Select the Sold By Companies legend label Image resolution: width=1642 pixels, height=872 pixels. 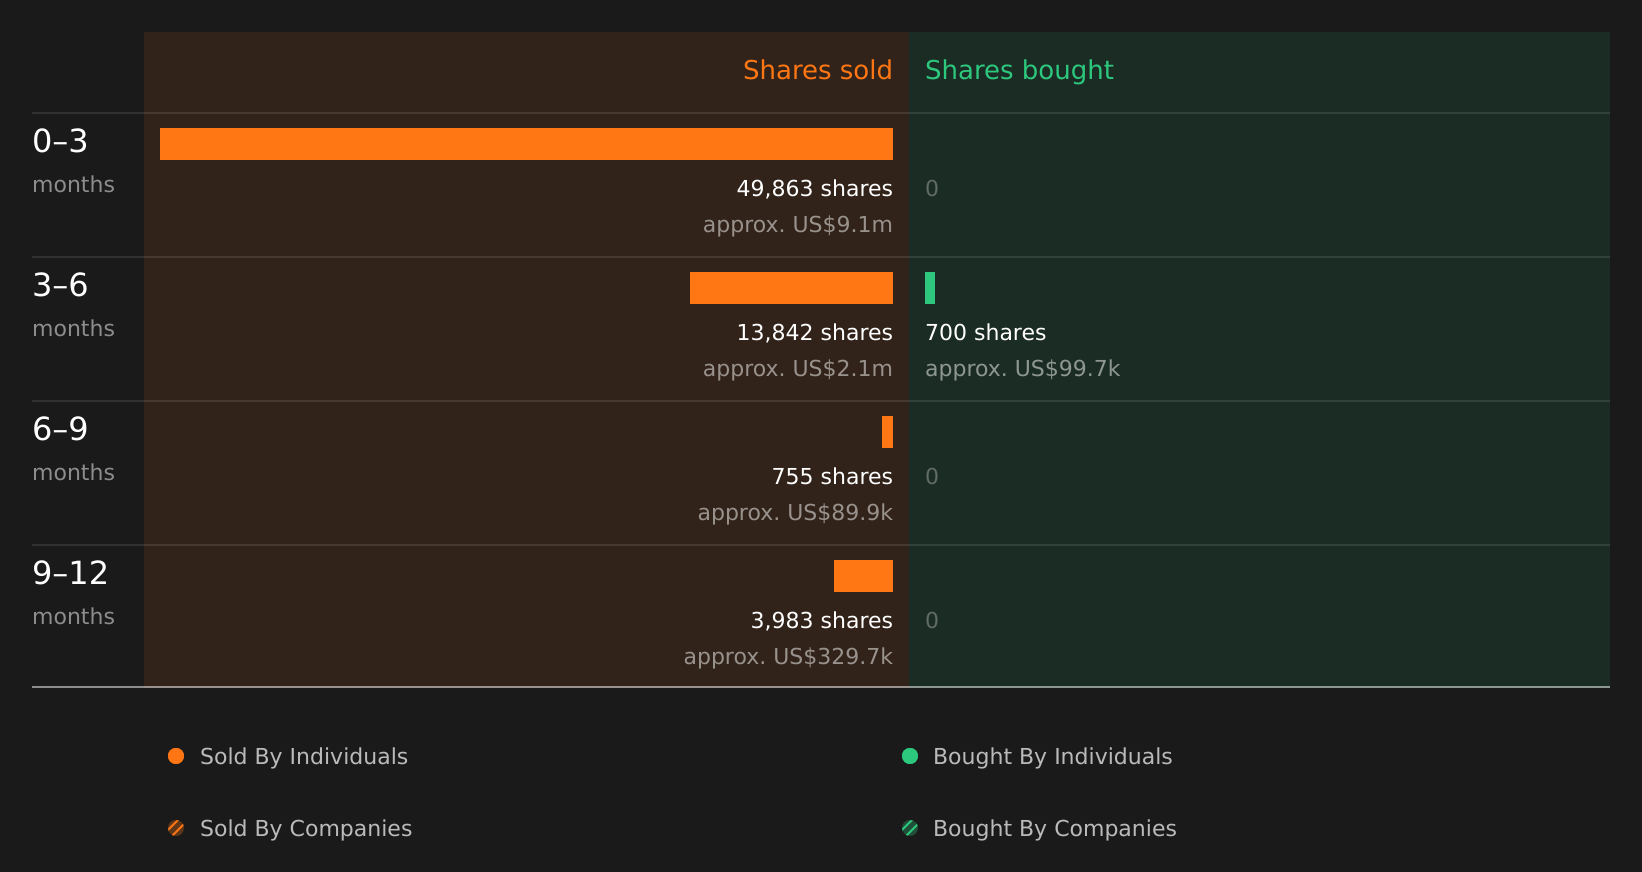[306, 829]
